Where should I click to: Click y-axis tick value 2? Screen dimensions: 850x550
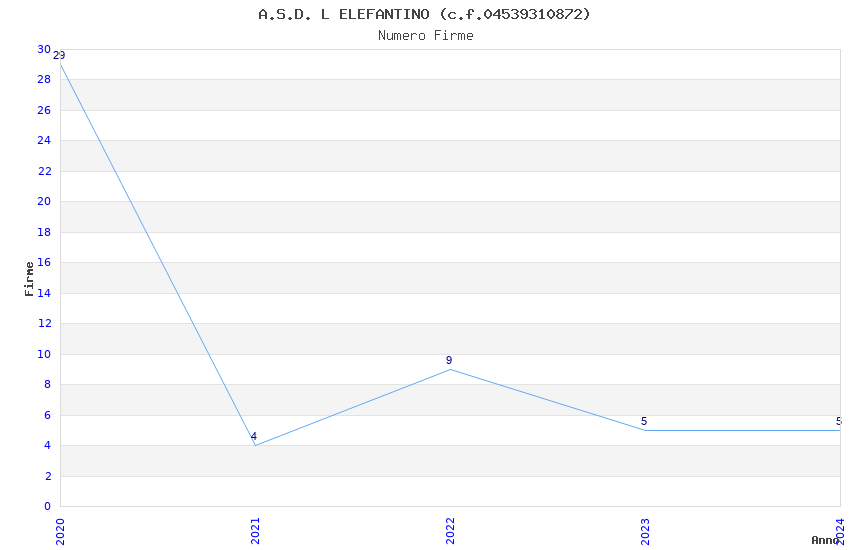pos(48,476)
